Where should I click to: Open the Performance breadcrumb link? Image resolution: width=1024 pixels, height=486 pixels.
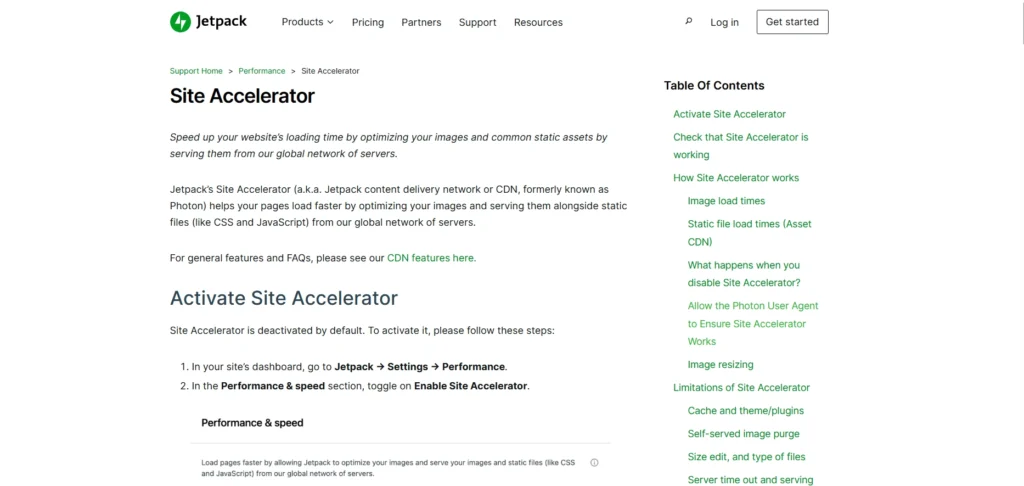(261, 71)
